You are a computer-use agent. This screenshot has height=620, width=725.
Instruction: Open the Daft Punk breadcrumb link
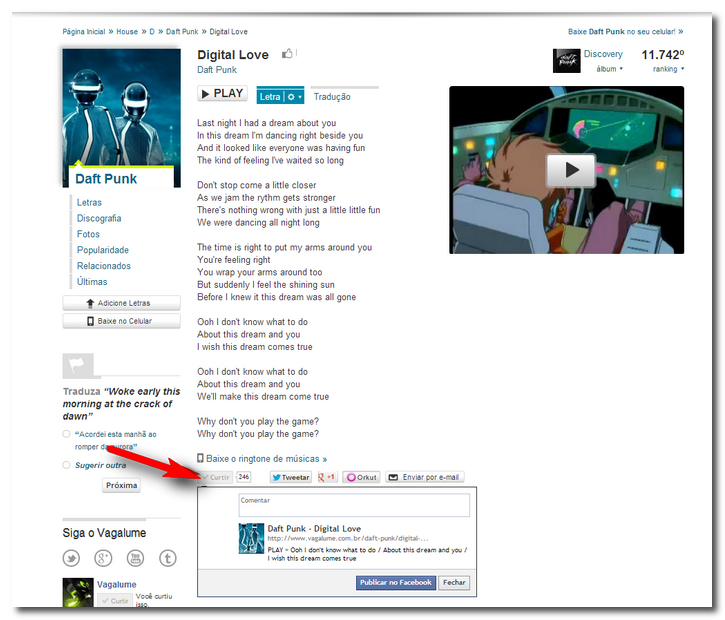(x=182, y=31)
